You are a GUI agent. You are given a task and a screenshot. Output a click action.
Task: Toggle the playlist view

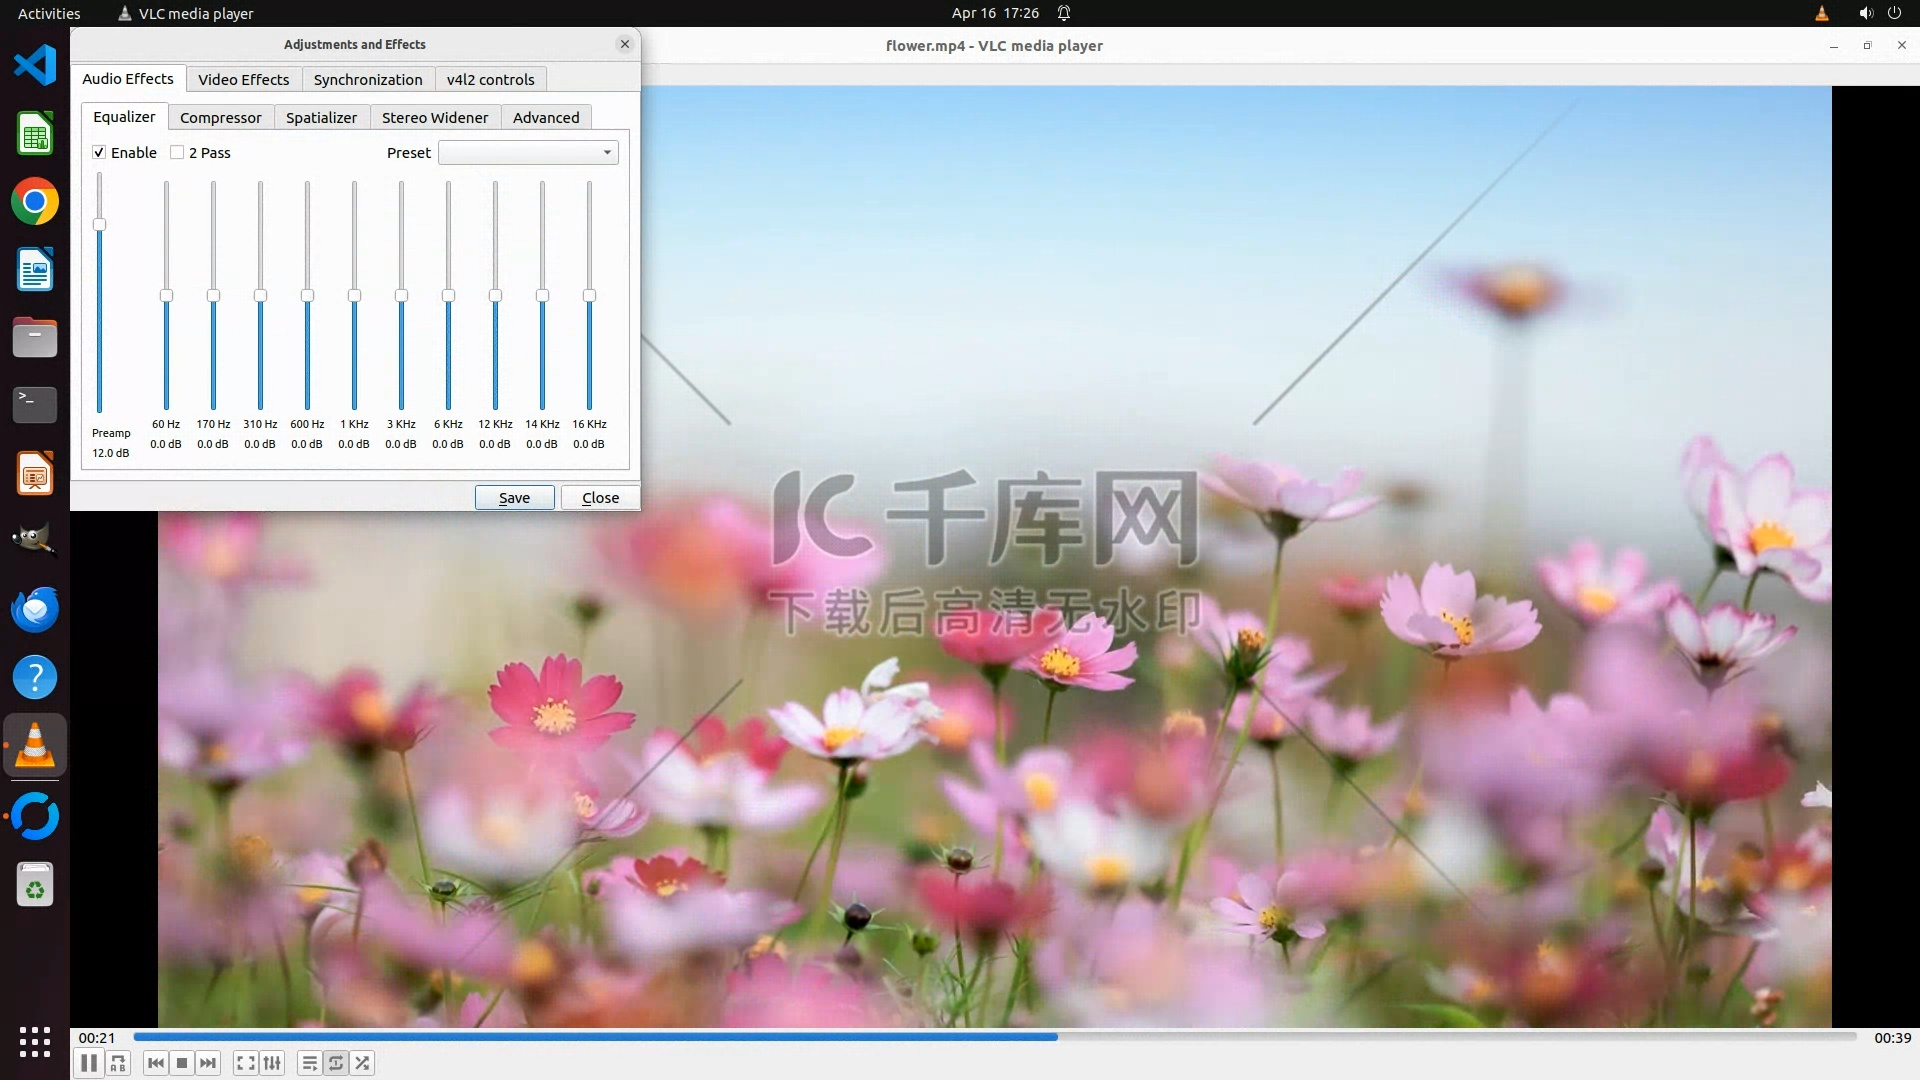(309, 1063)
